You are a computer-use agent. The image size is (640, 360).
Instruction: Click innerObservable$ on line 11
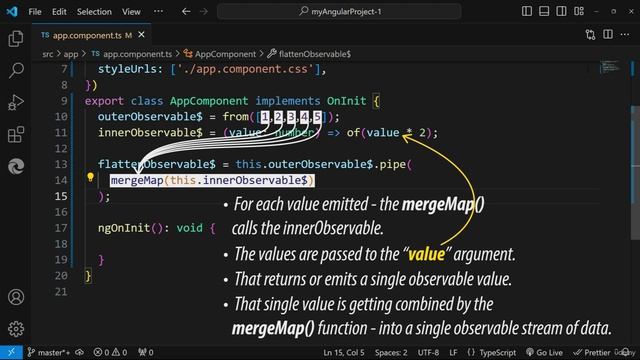point(150,133)
